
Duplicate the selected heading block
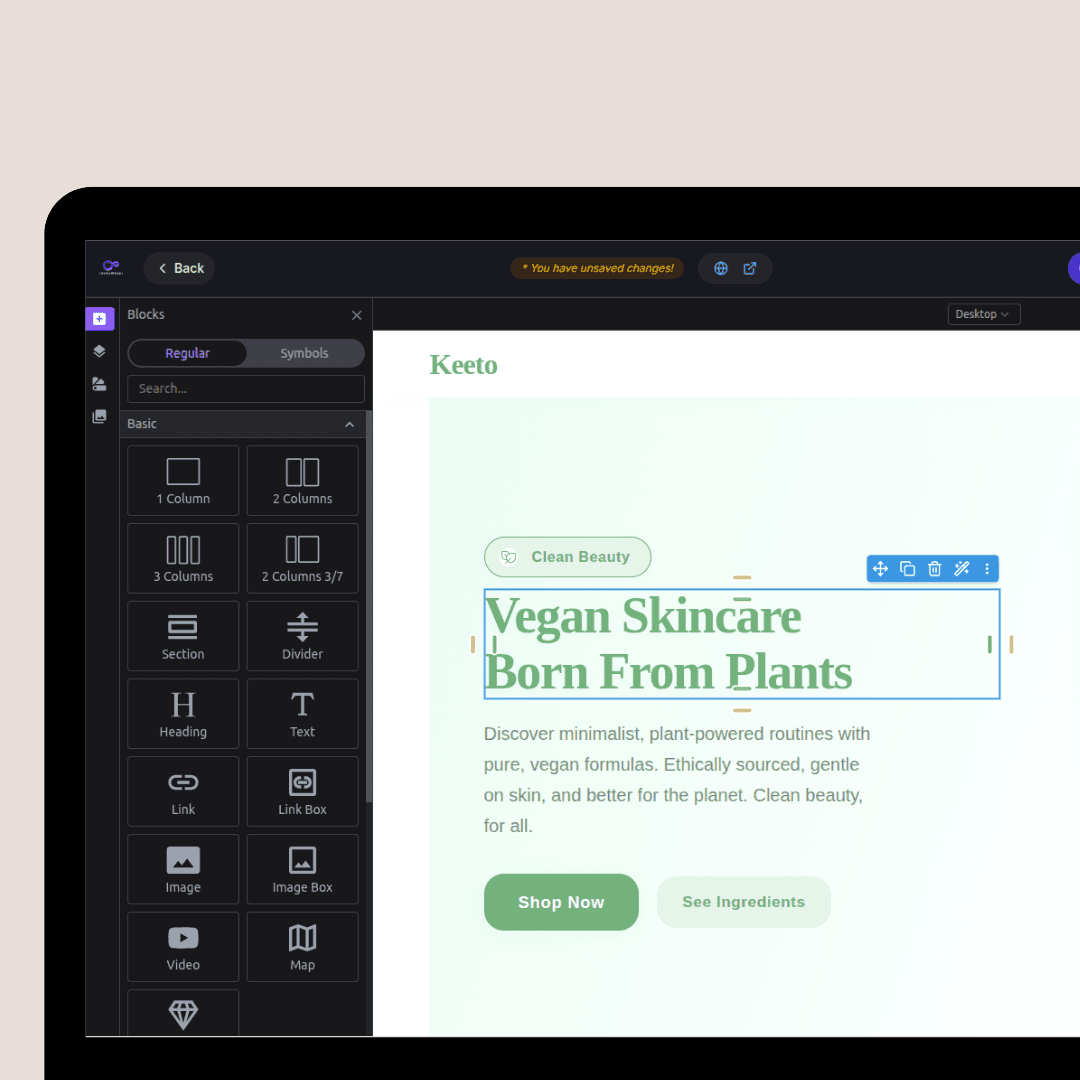(907, 568)
